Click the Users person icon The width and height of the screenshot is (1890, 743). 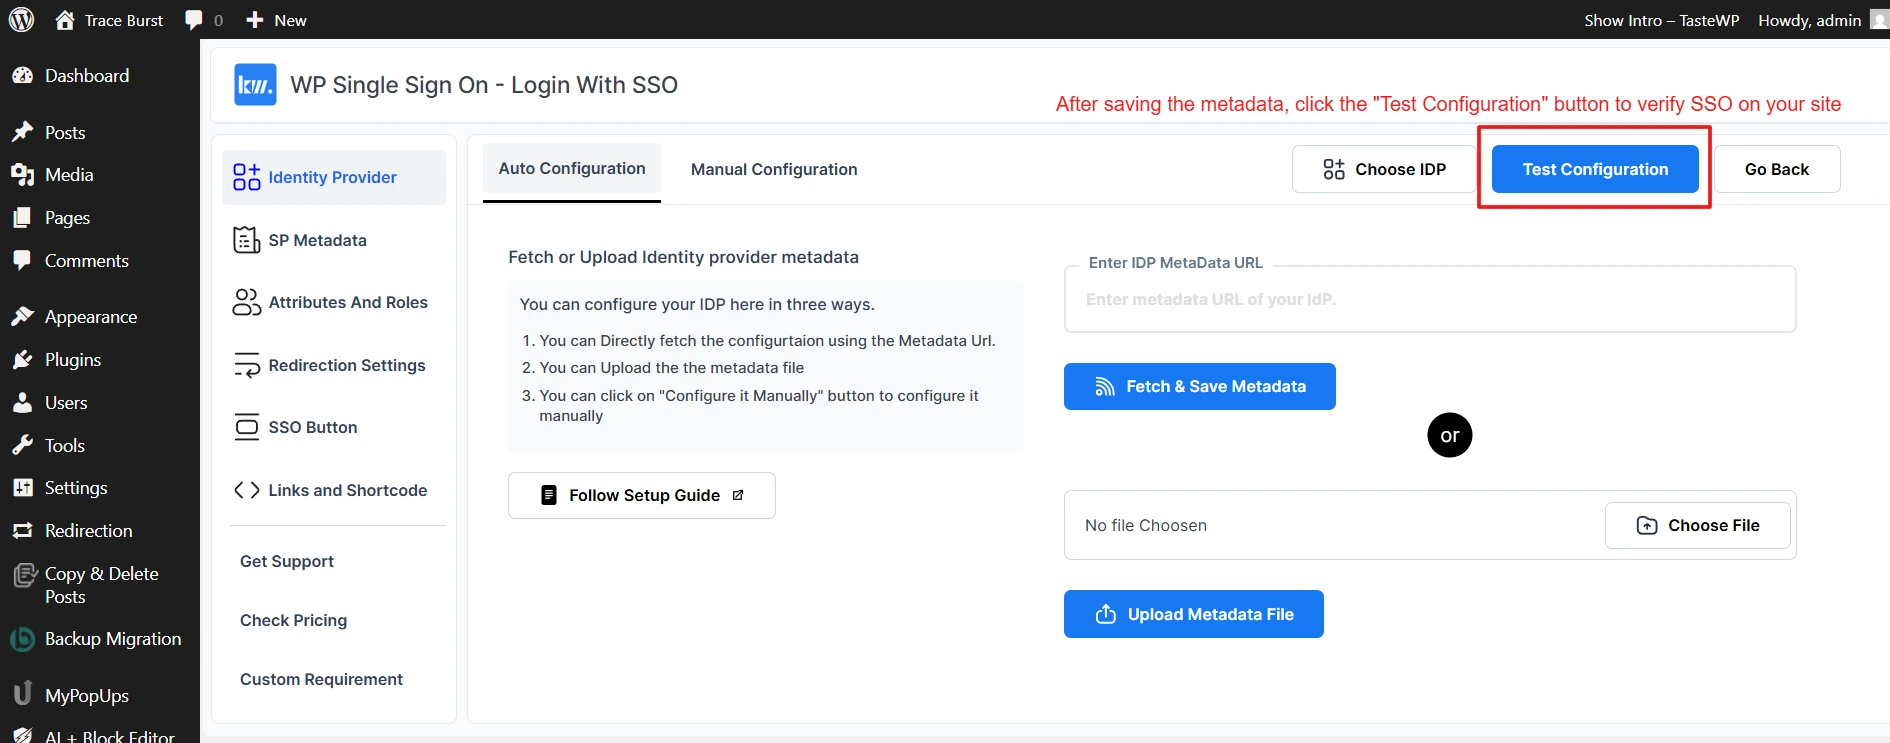point(22,403)
